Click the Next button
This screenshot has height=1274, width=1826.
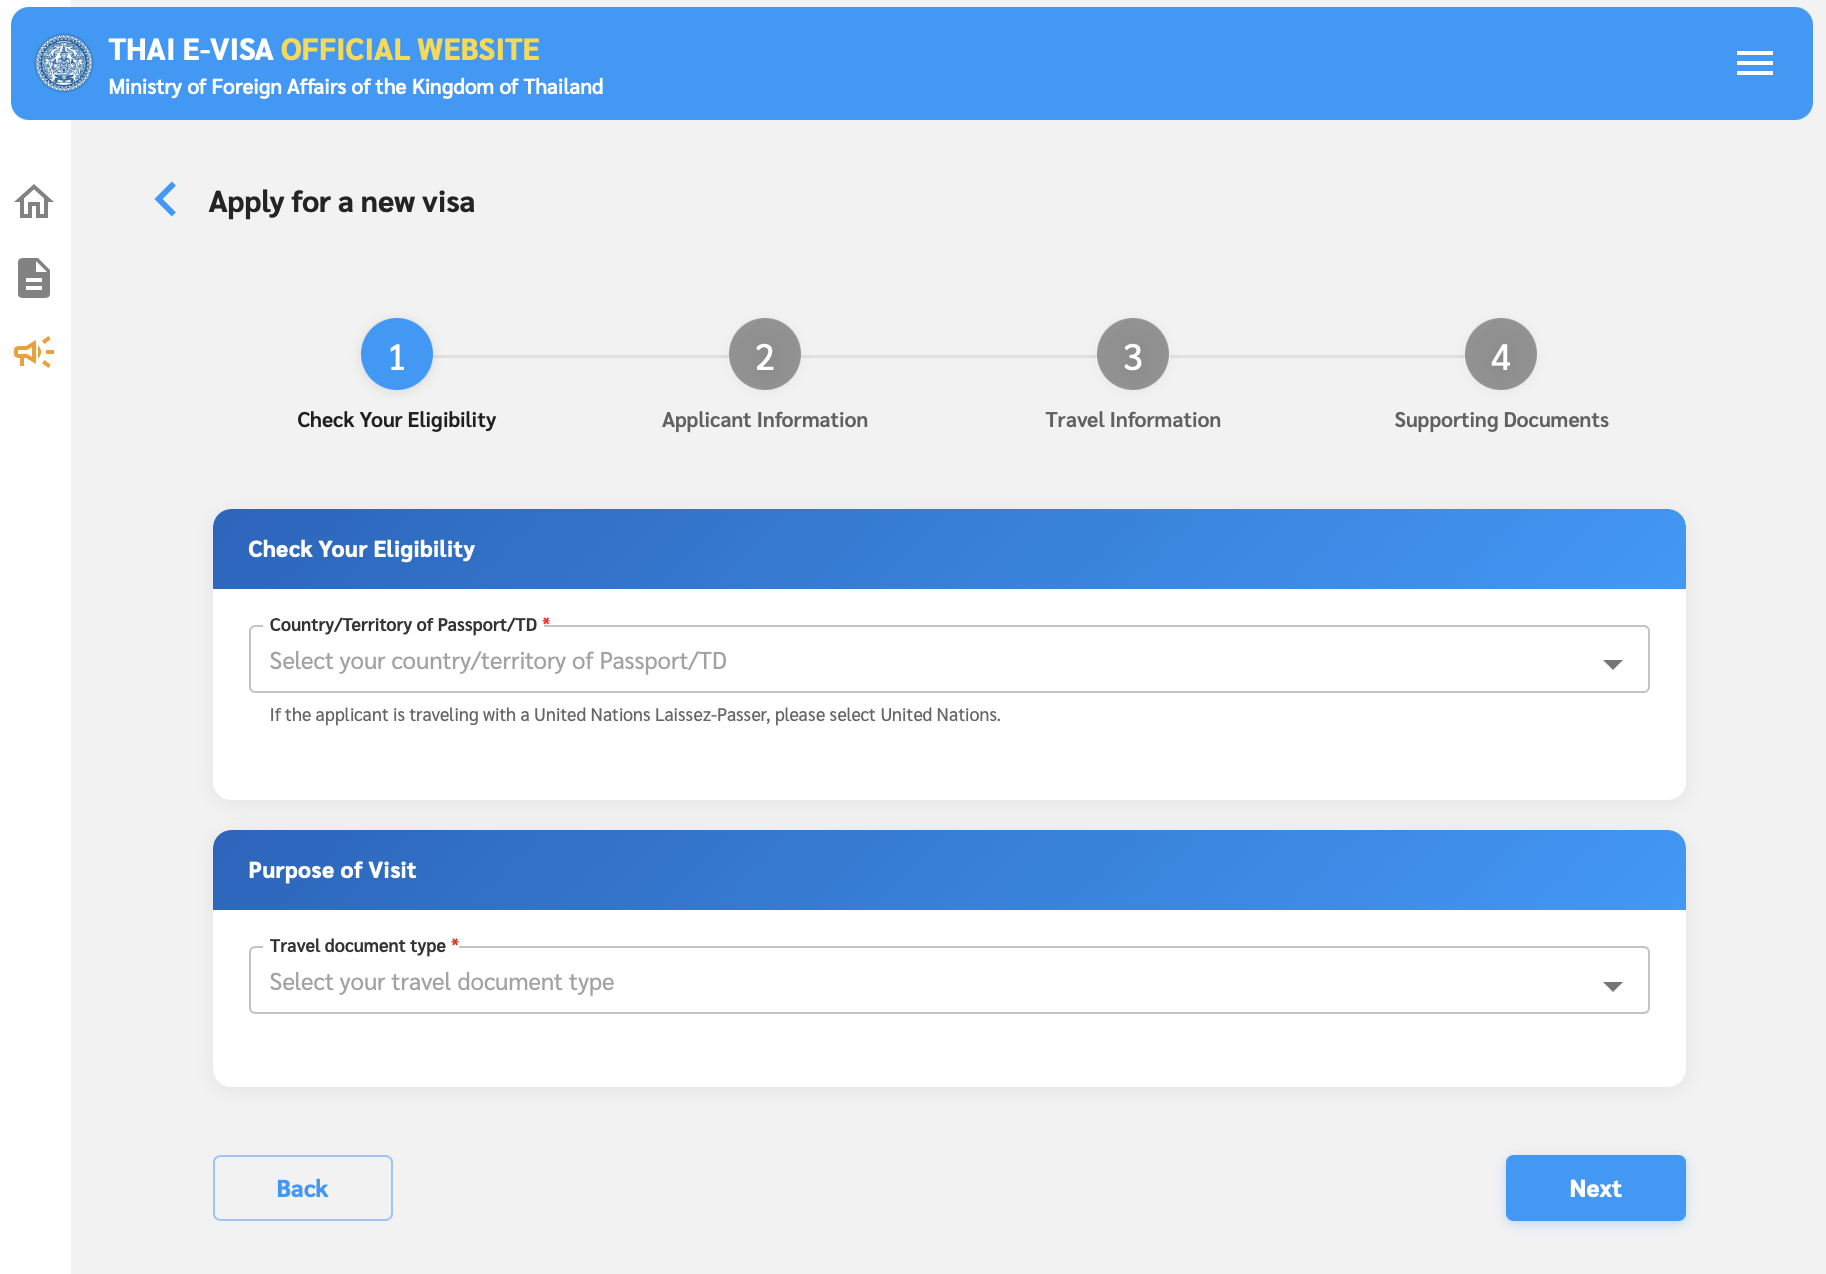(x=1596, y=1188)
